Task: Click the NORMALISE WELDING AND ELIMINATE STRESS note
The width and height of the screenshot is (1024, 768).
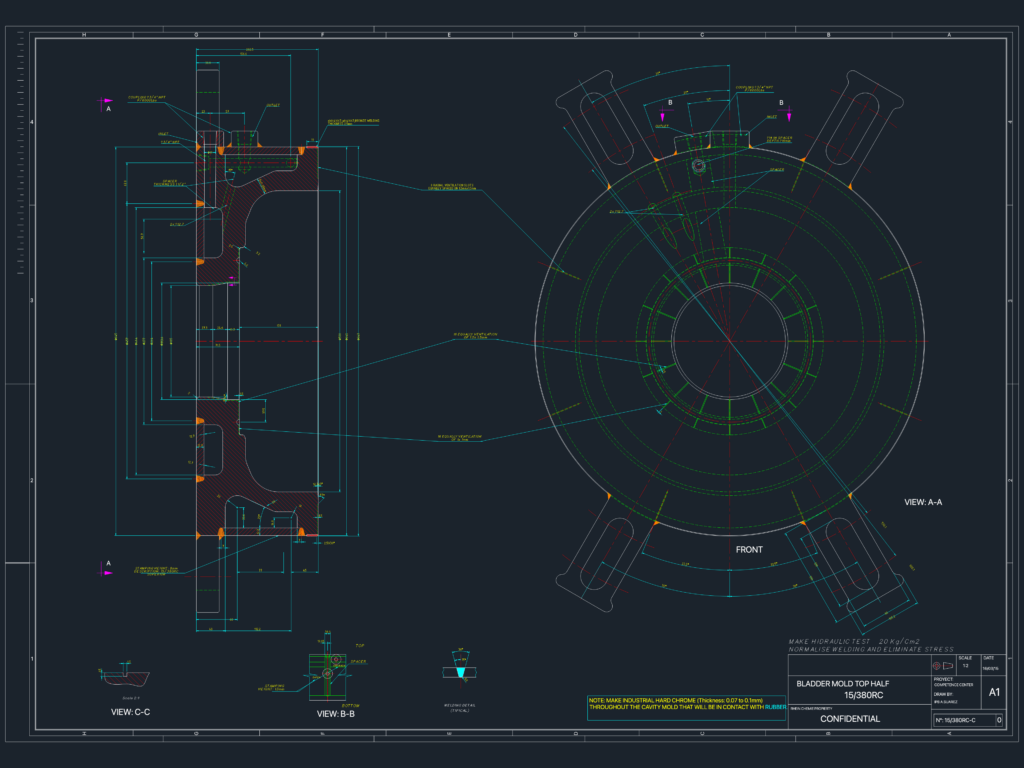Action: (871, 649)
